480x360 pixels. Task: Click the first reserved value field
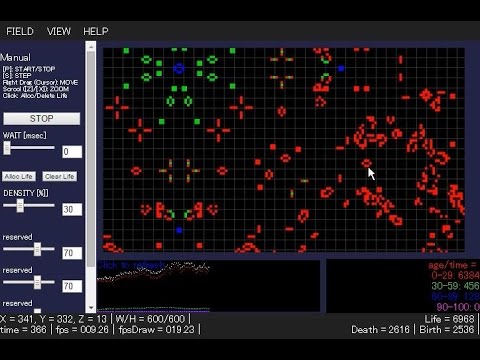point(72,253)
